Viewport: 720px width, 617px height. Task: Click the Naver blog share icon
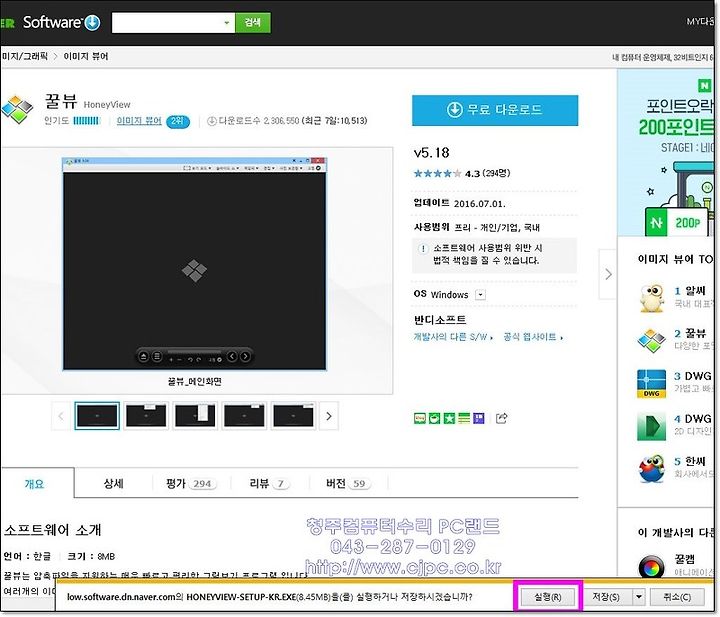click(420, 418)
